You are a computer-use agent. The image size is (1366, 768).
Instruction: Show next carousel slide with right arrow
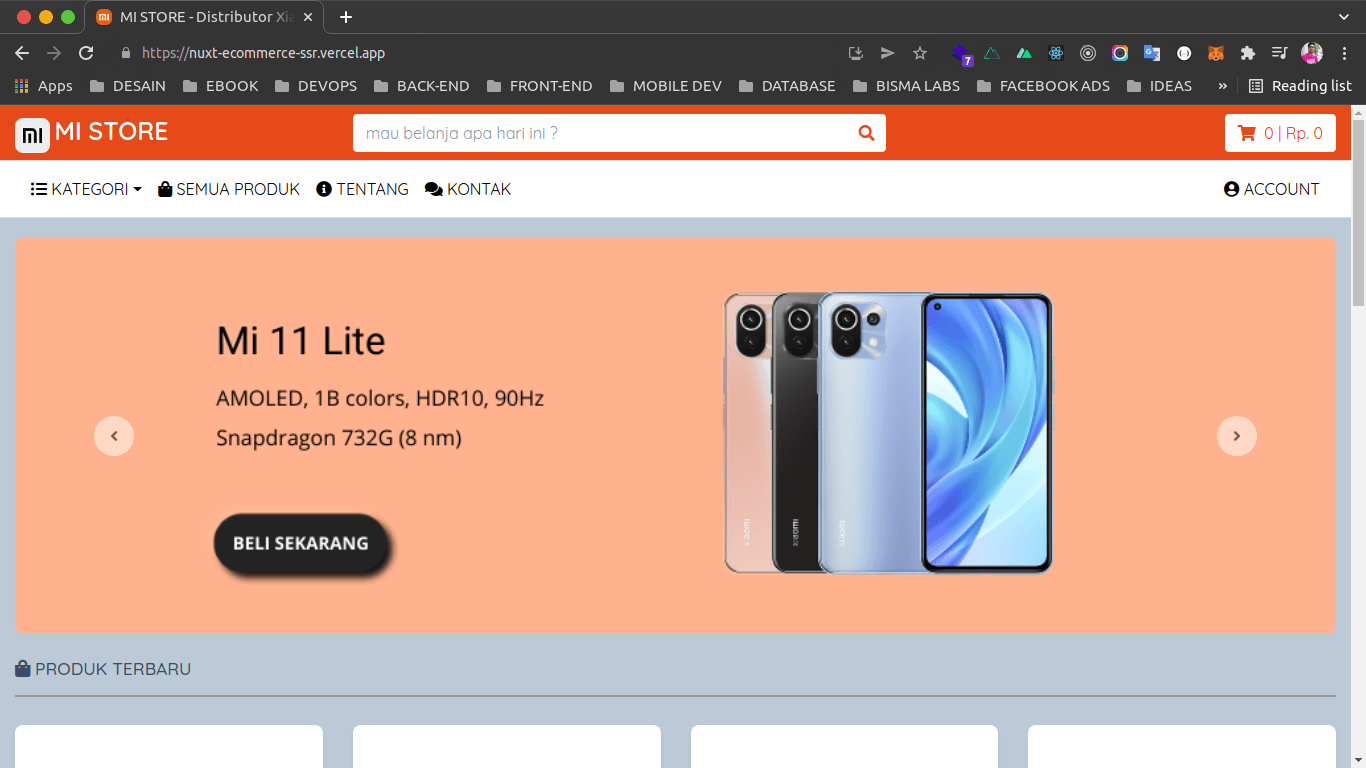[1236, 436]
